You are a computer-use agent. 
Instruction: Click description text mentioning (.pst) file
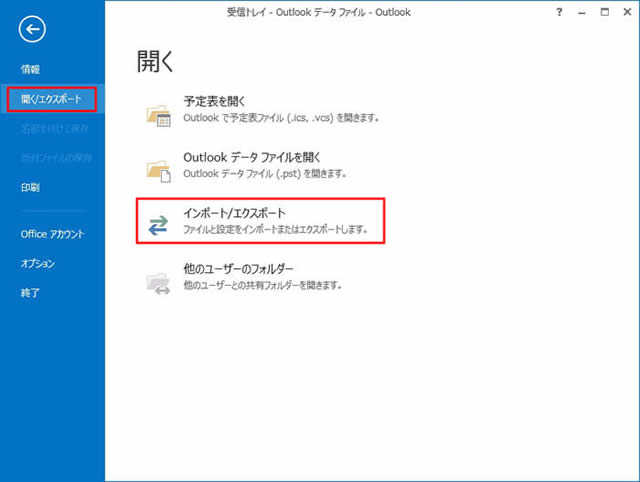tap(264, 174)
